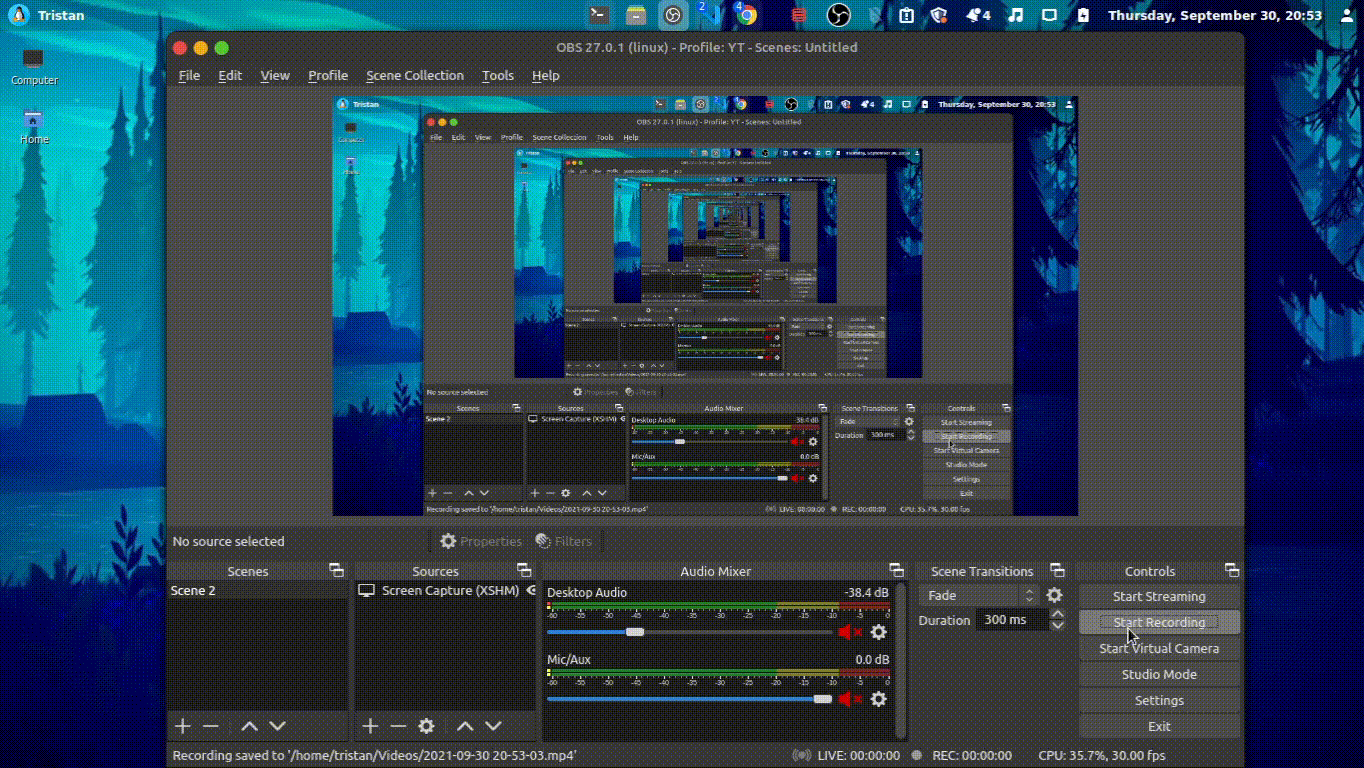Click the Audio Mixer scrollbar
The width and height of the screenshot is (1364, 768).
[x=900, y=660]
